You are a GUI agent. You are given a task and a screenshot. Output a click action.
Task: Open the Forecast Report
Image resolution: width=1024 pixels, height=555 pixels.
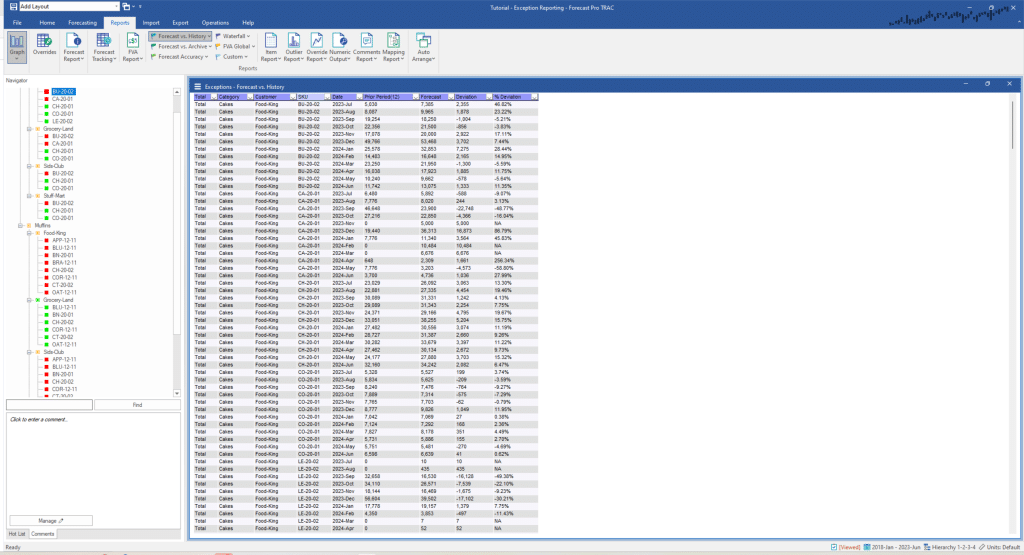[x=73, y=47]
